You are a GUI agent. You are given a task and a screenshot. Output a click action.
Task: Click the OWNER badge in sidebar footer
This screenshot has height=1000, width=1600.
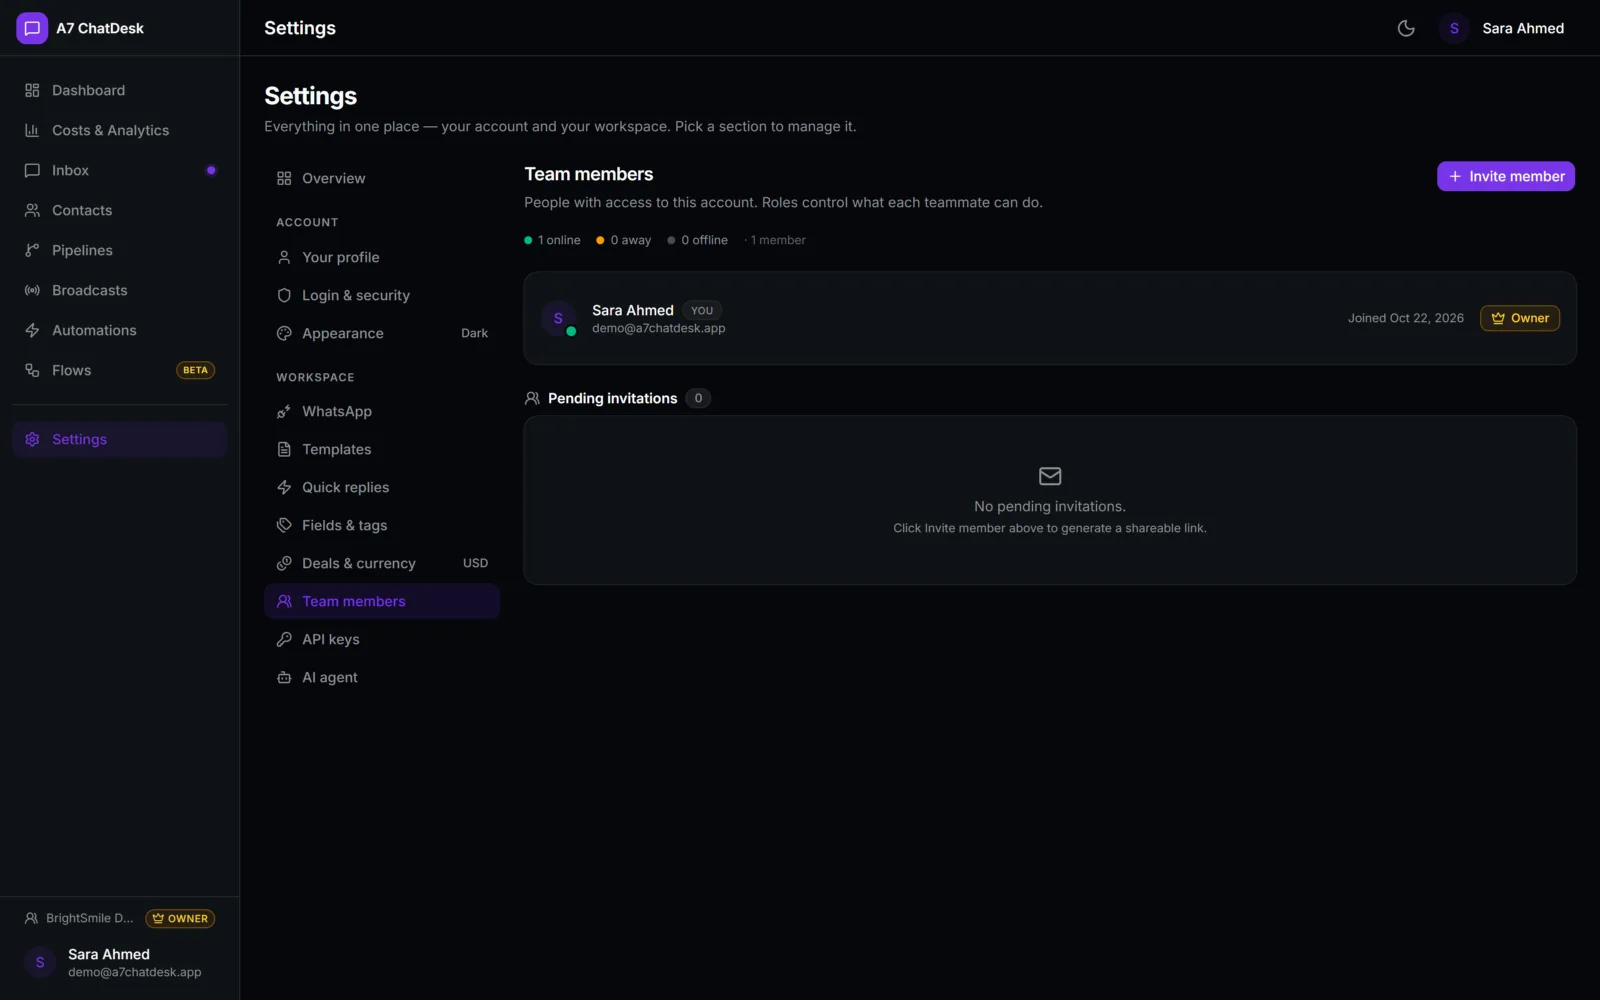[x=180, y=918]
